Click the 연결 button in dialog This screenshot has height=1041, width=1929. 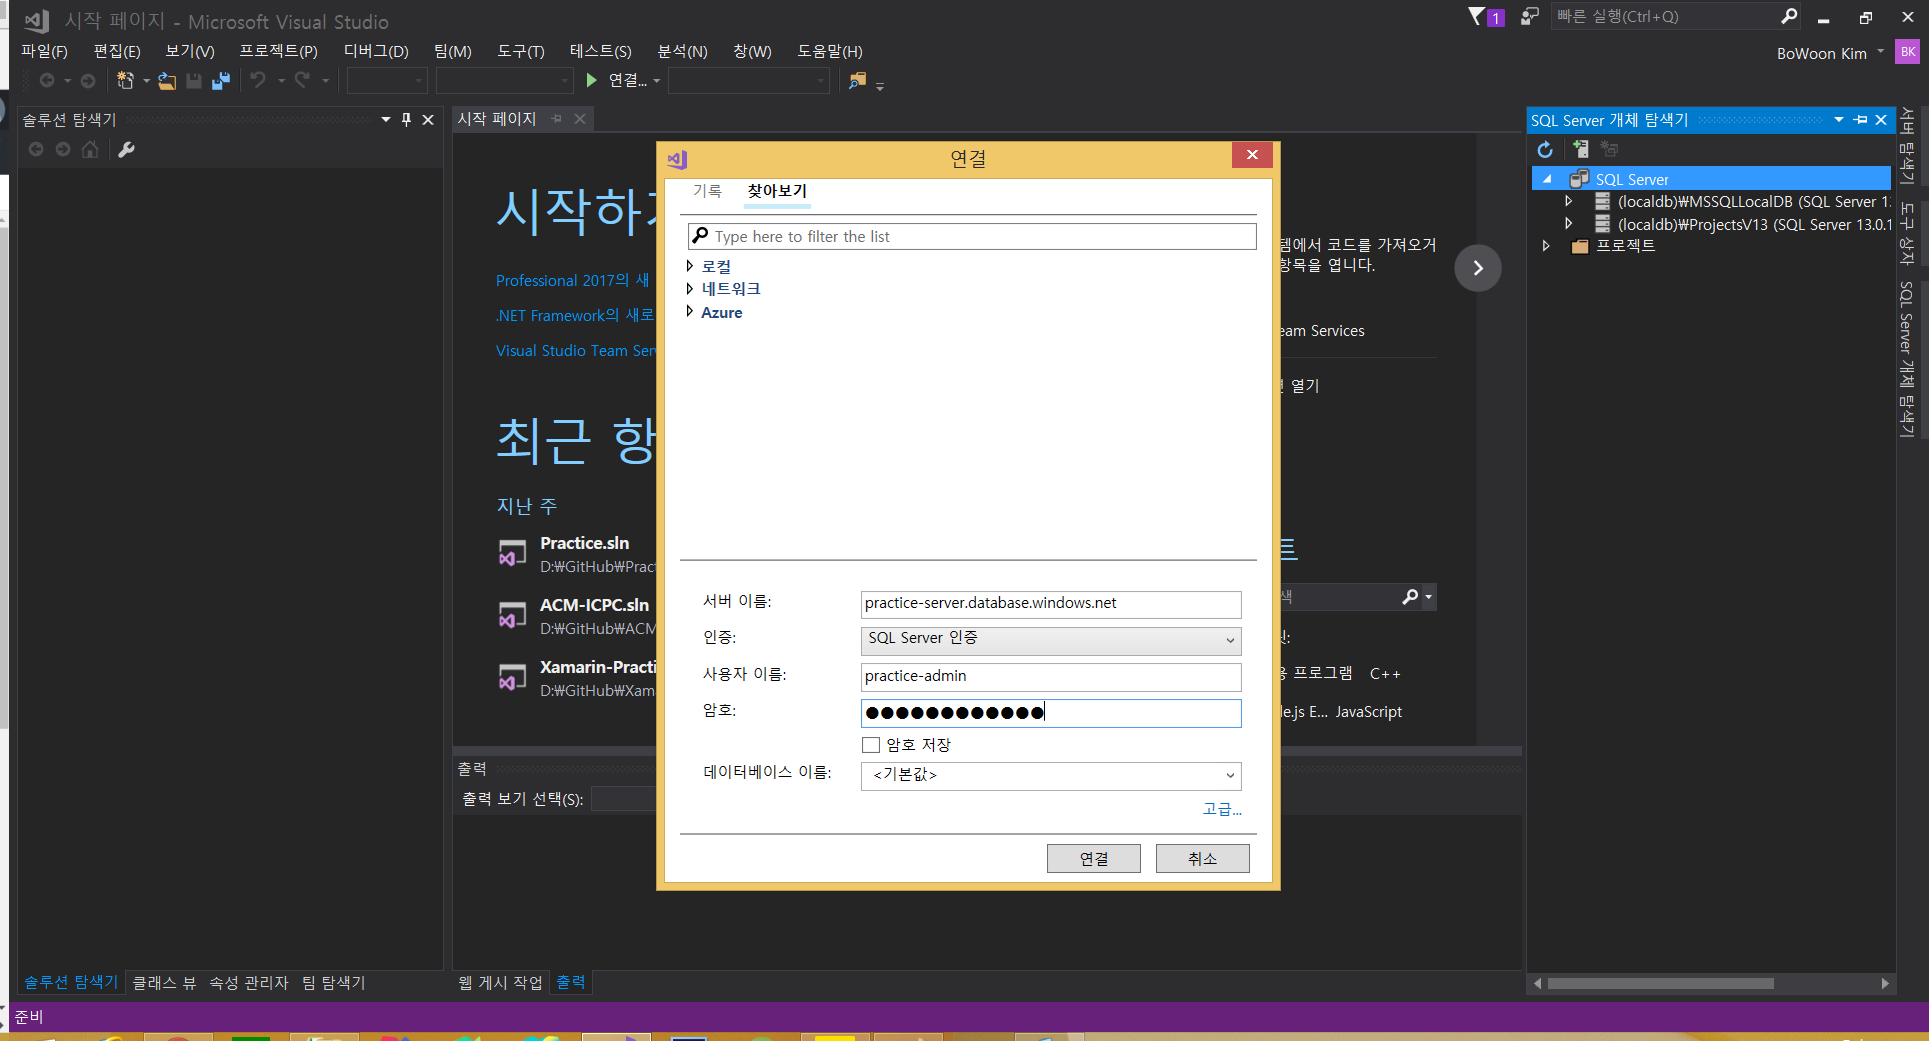coord(1093,859)
